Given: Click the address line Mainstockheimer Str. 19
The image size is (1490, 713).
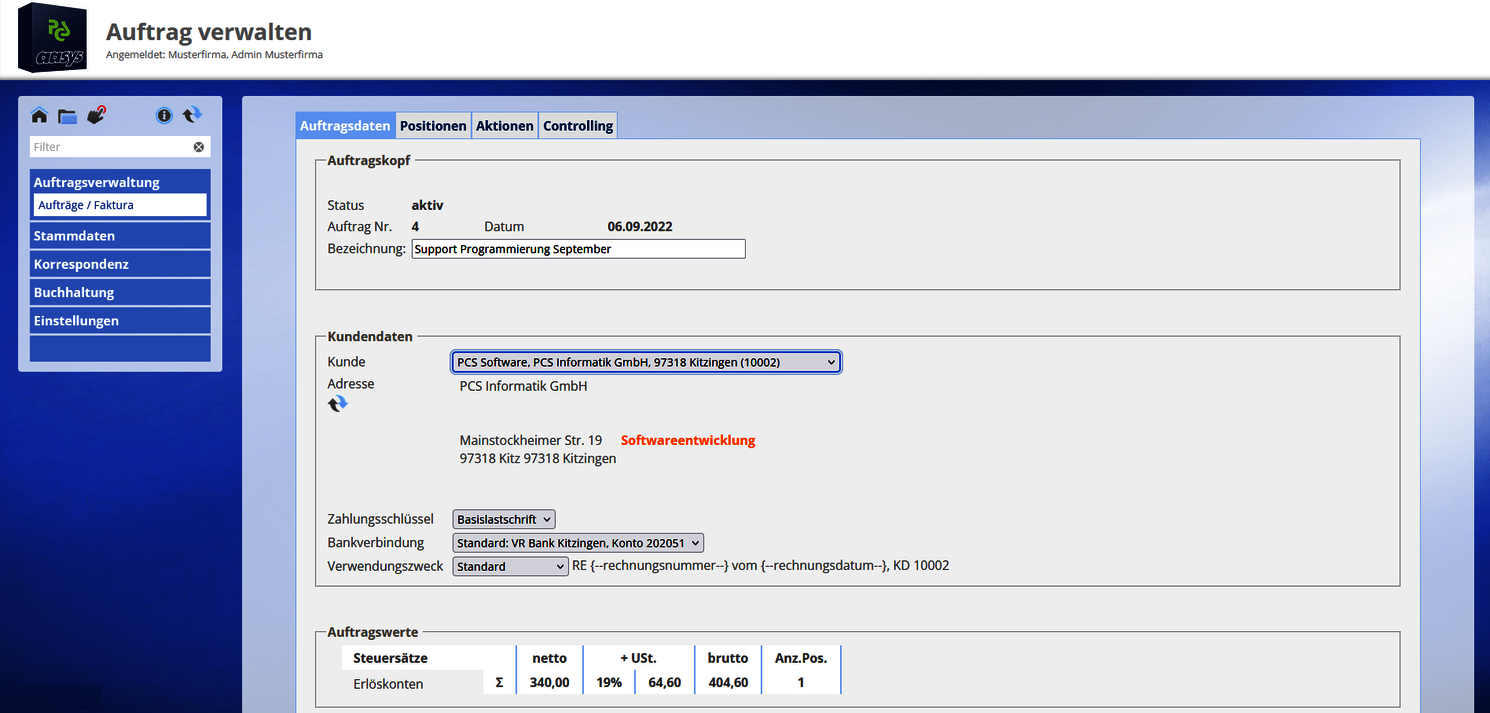Looking at the screenshot, I should point(531,440).
